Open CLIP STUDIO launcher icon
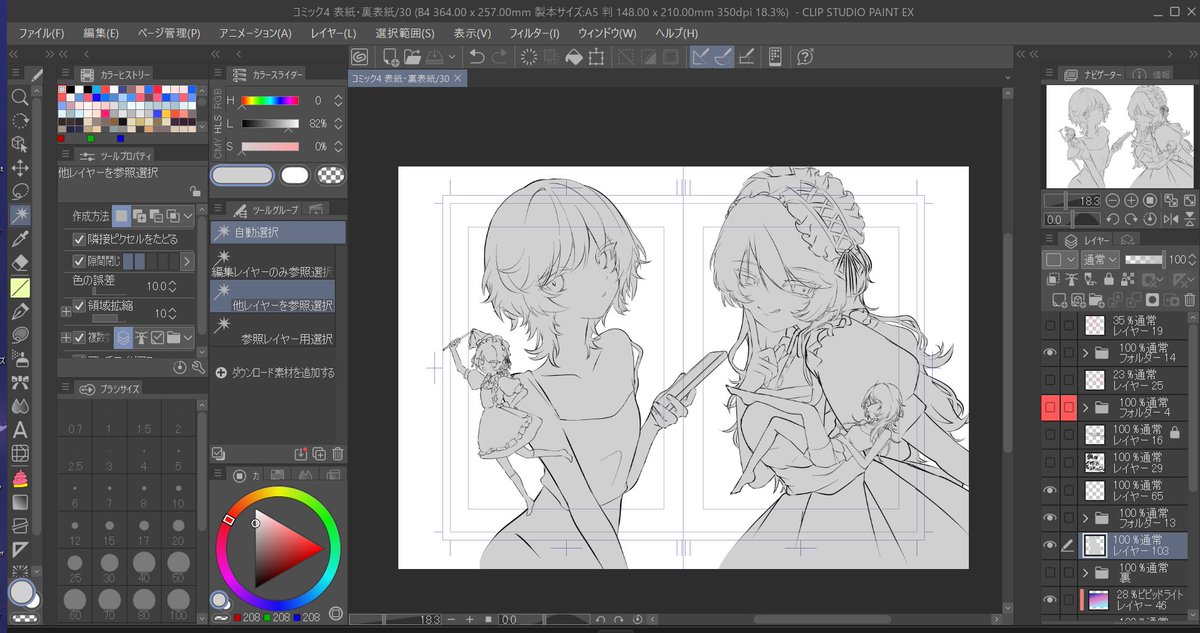Viewport: 1200px width, 633px height. pos(359,57)
